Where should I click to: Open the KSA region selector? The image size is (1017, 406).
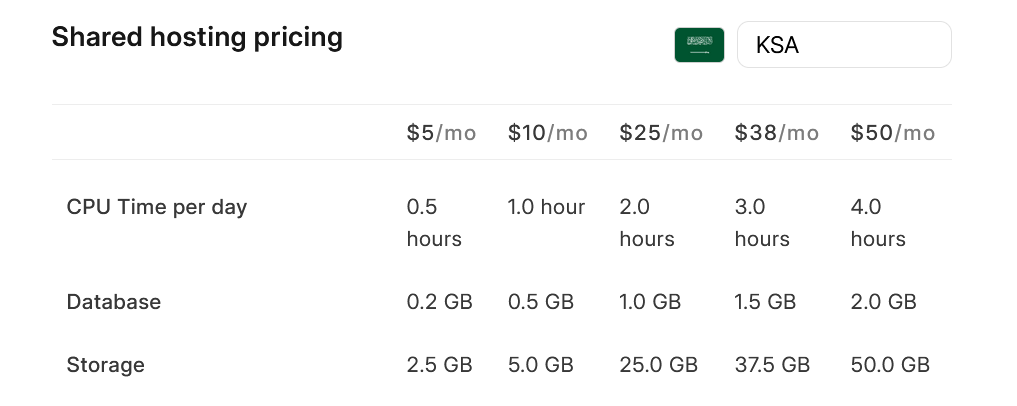point(843,45)
